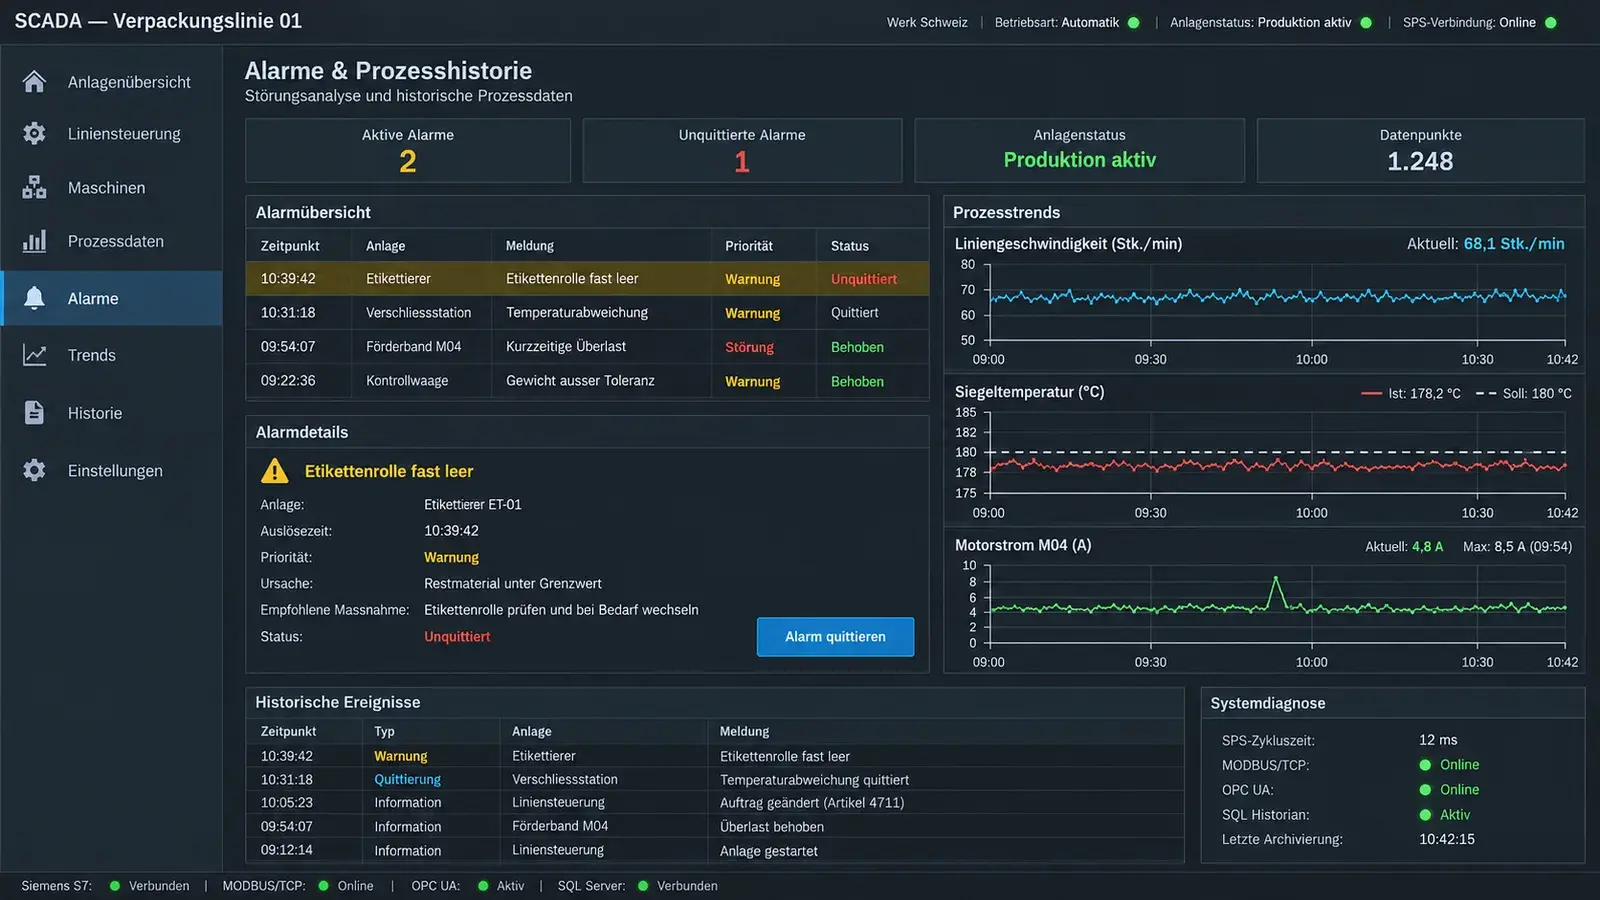The image size is (1600, 900).
Task: Click the Zeitpunkt header in Alarmübersicht
Action: [290, 246]
